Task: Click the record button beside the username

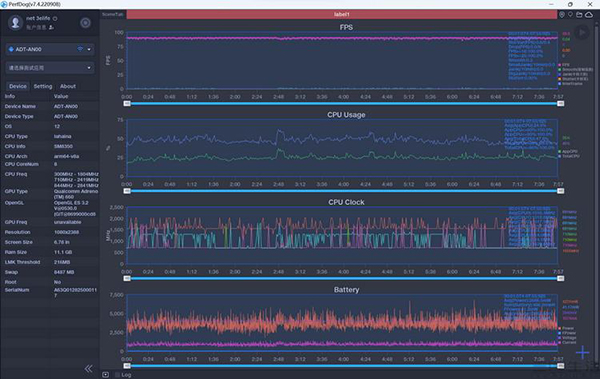Action: [85, 23]
